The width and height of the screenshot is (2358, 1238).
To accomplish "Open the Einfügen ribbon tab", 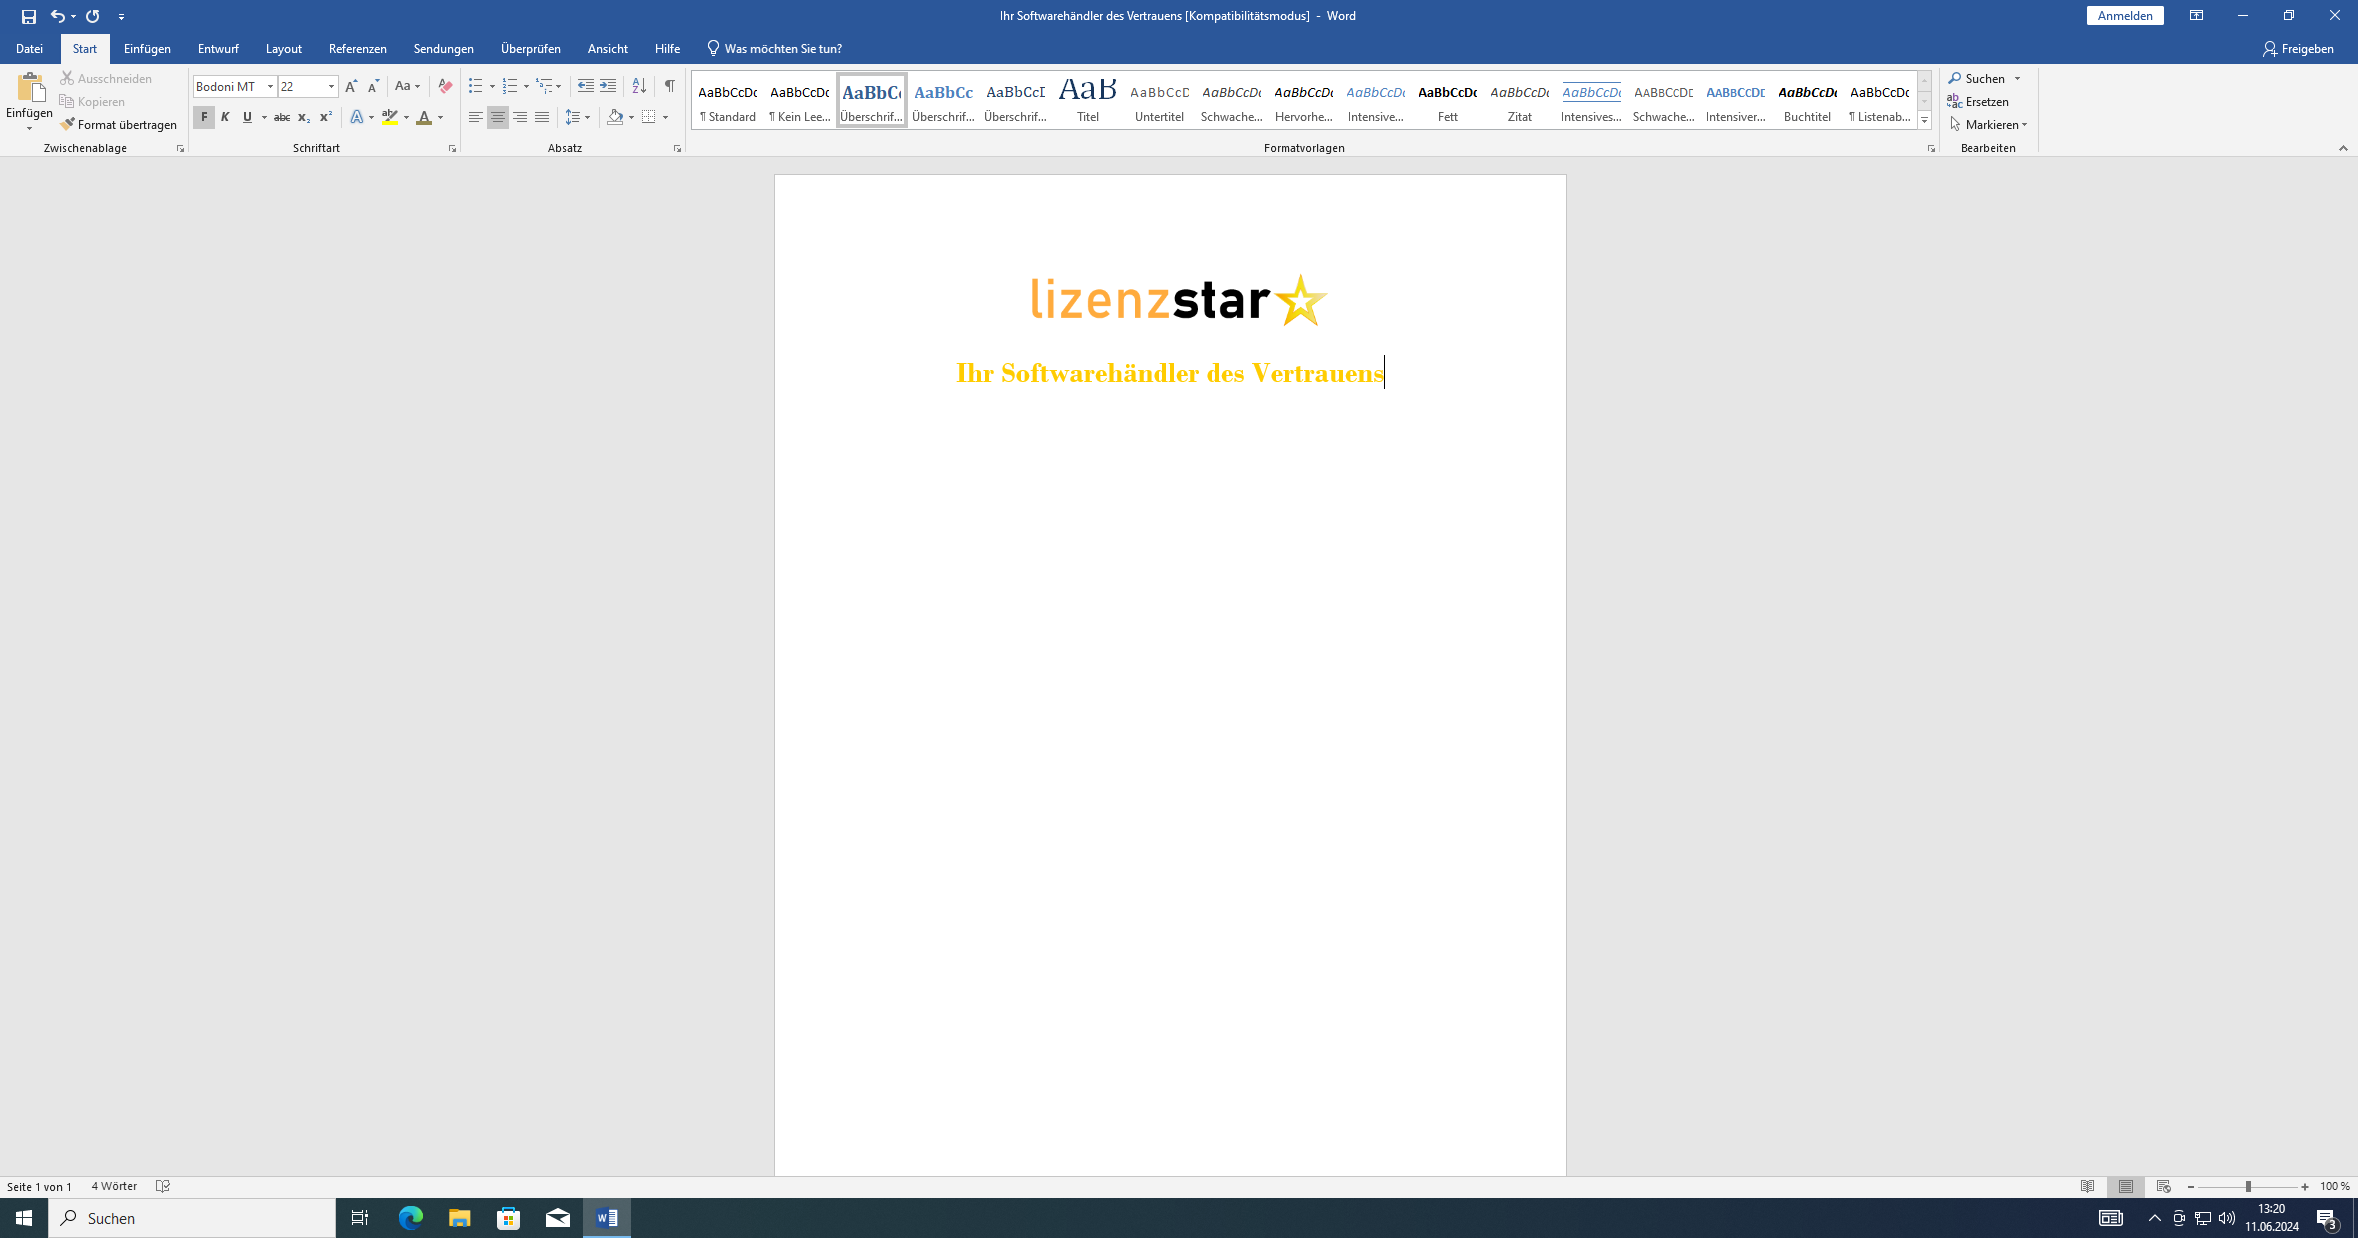I will [x=147, y=49].
